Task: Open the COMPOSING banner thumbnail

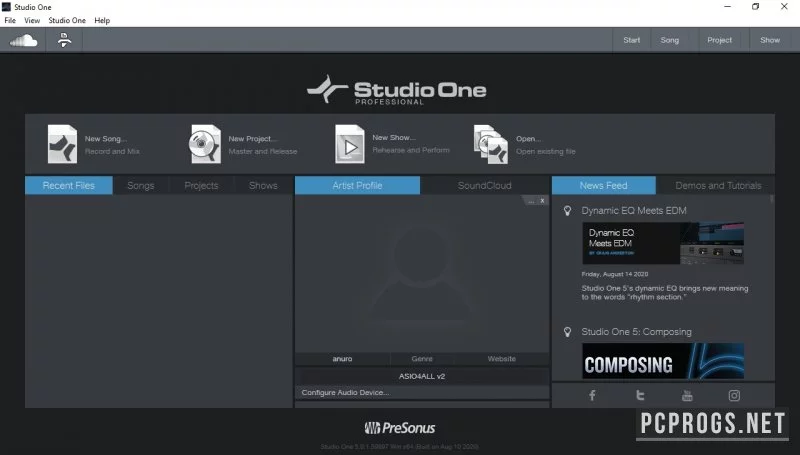Action: (663, 361)
